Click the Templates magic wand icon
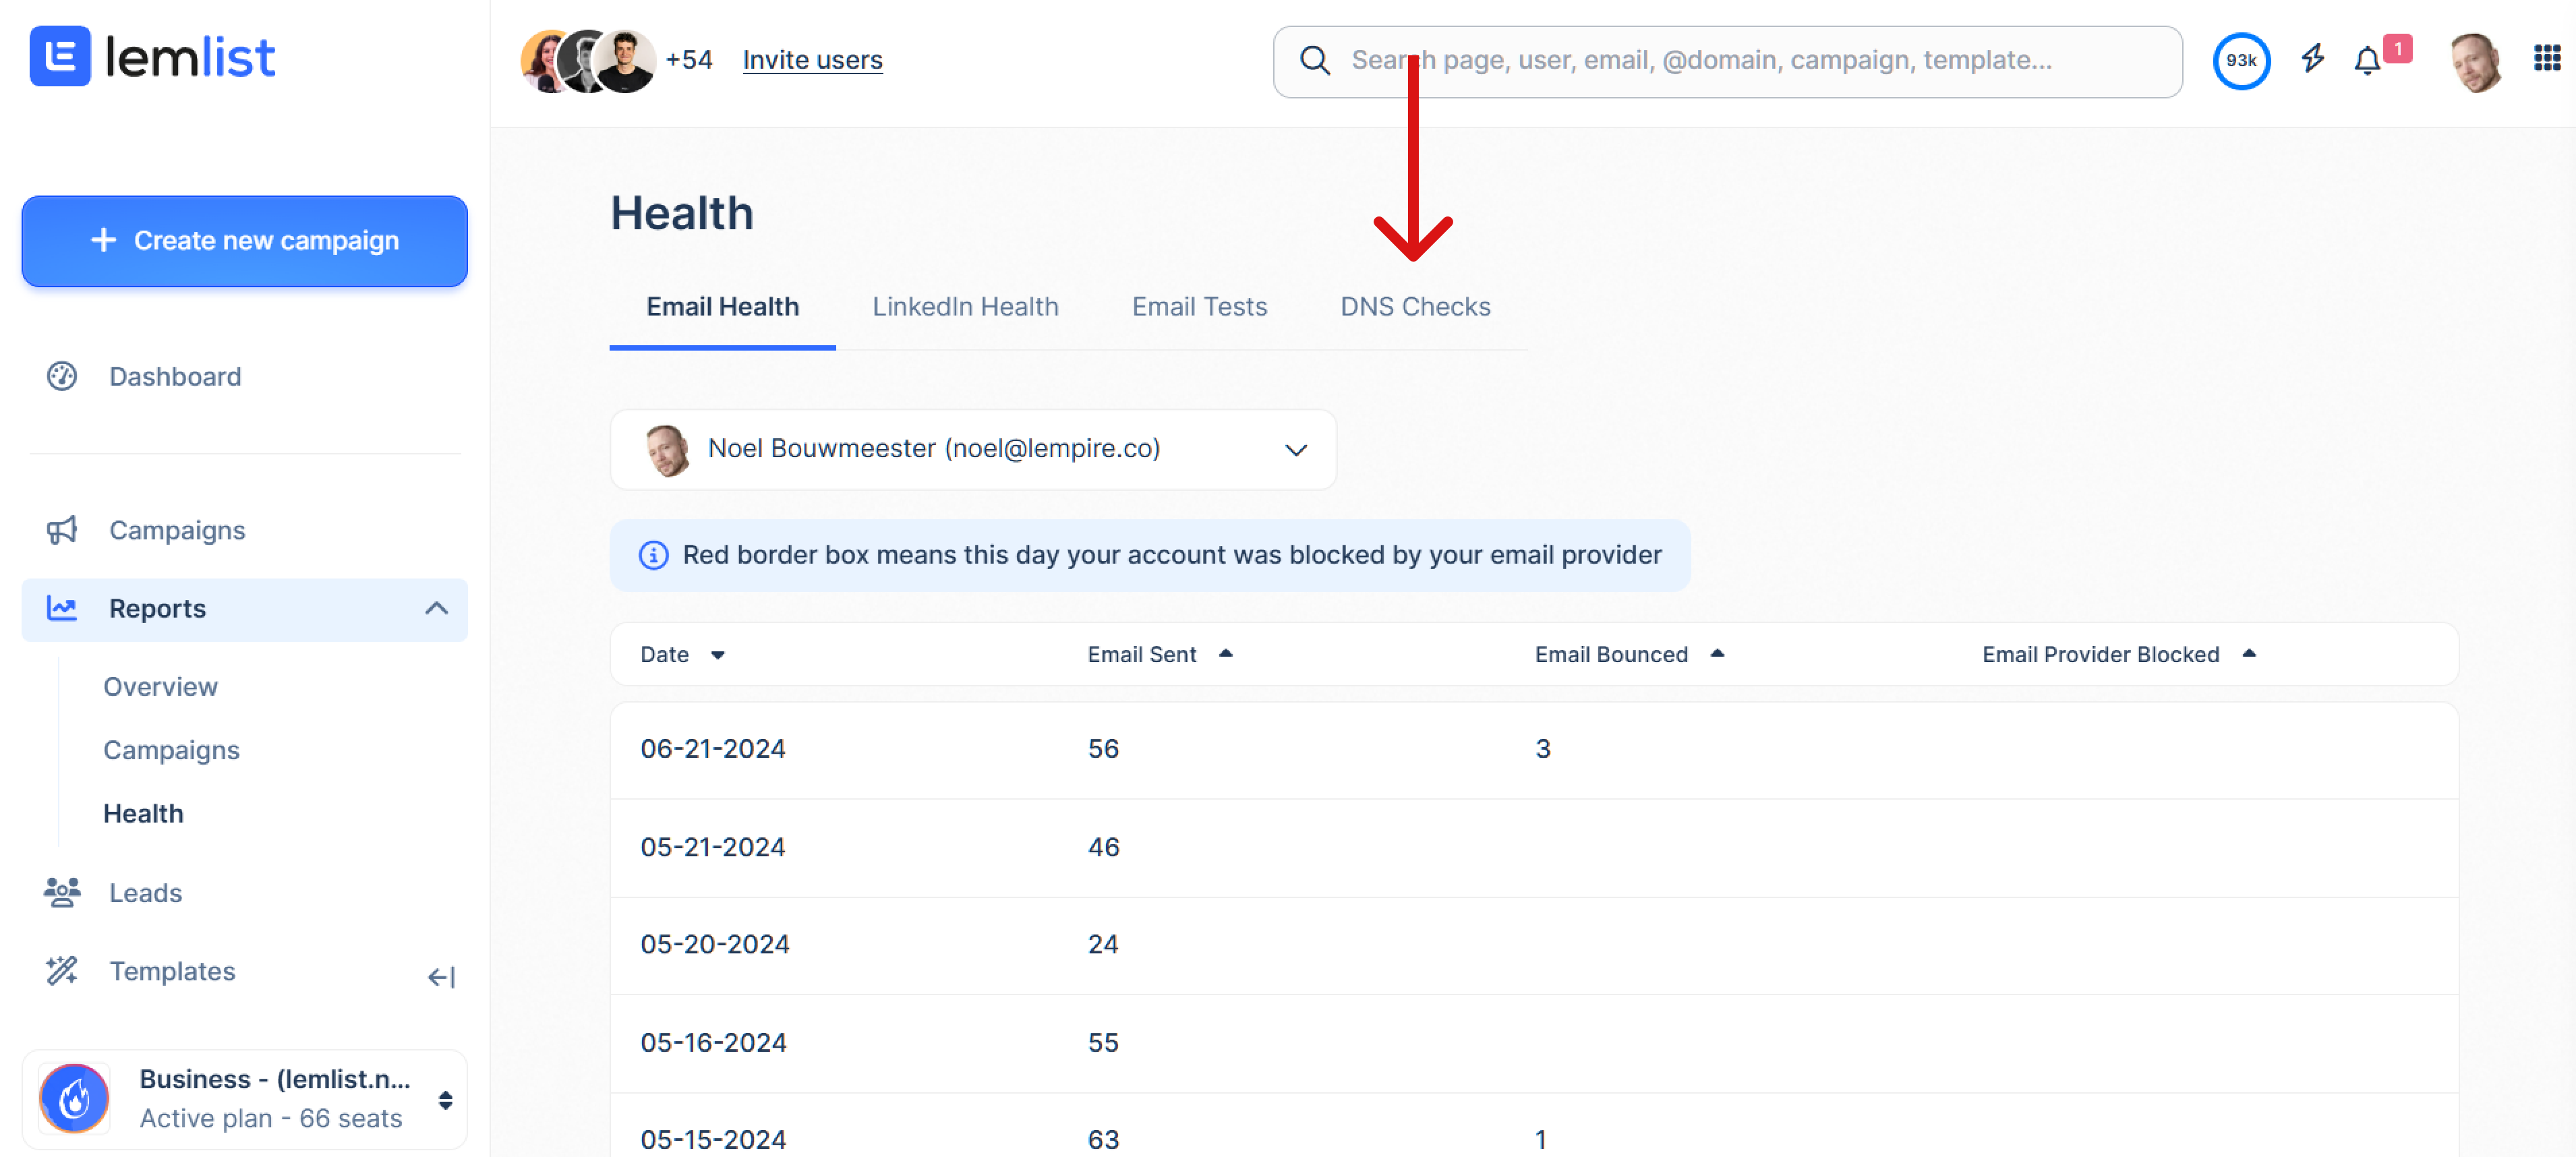The image size is (2576, 1157). click(x=62, y=970)
